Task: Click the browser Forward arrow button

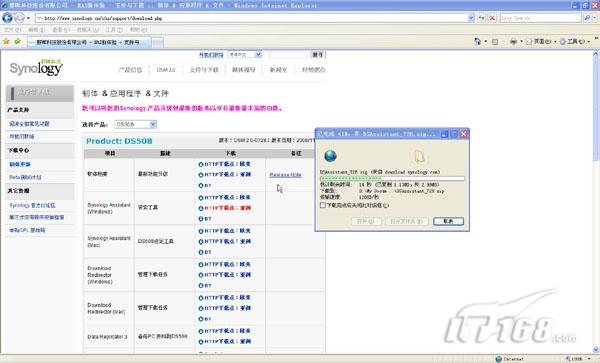Action: click(x=19, y=18)
